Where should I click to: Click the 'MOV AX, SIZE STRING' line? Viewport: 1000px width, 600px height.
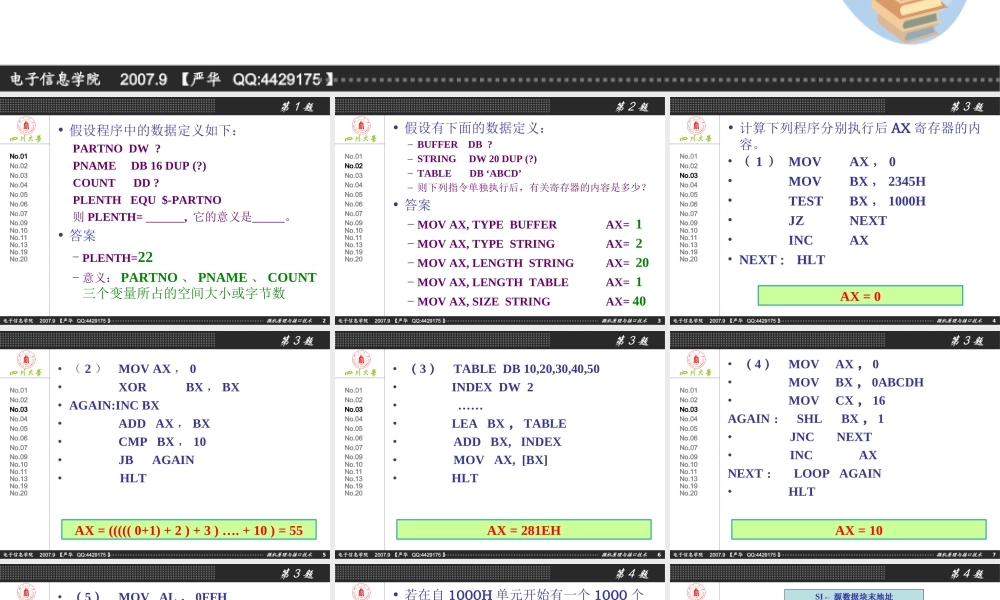[x=484, y=301]
